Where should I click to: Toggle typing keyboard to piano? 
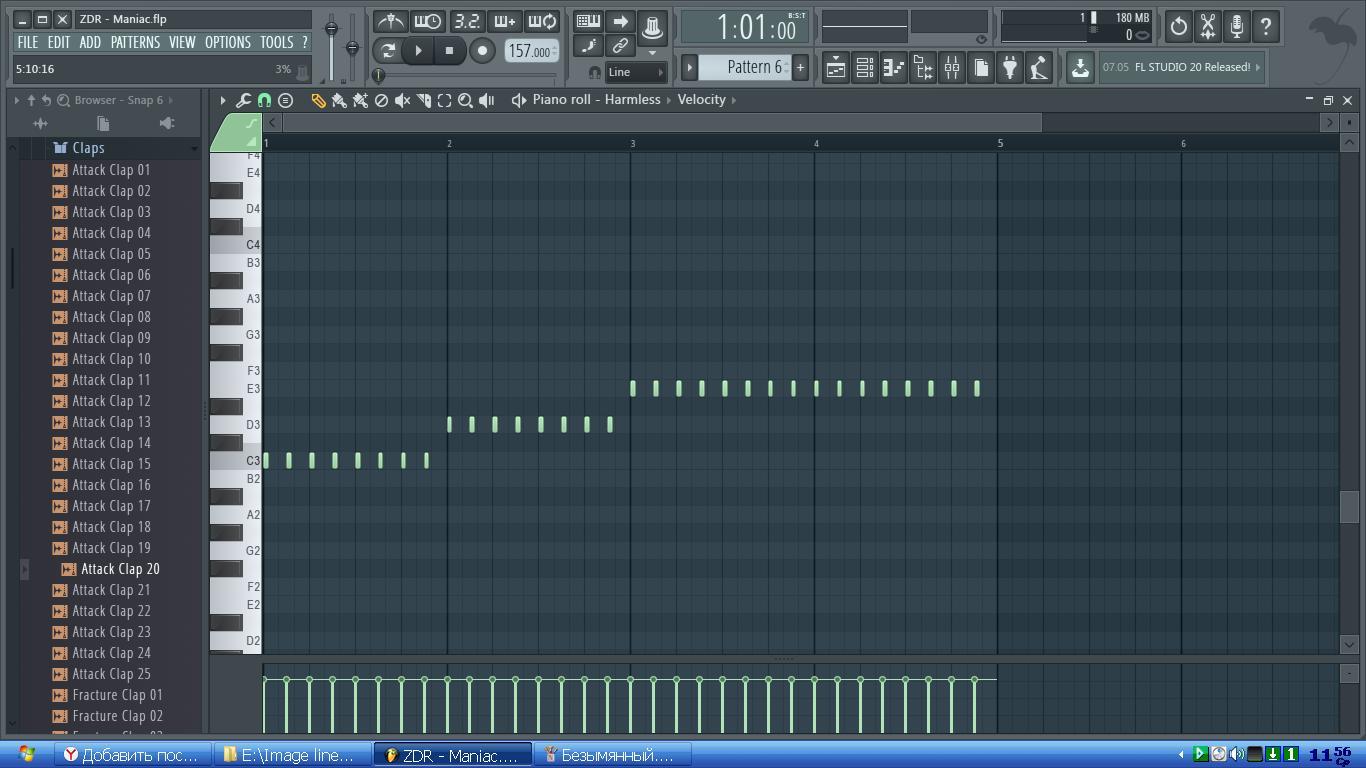pos(588,22)
